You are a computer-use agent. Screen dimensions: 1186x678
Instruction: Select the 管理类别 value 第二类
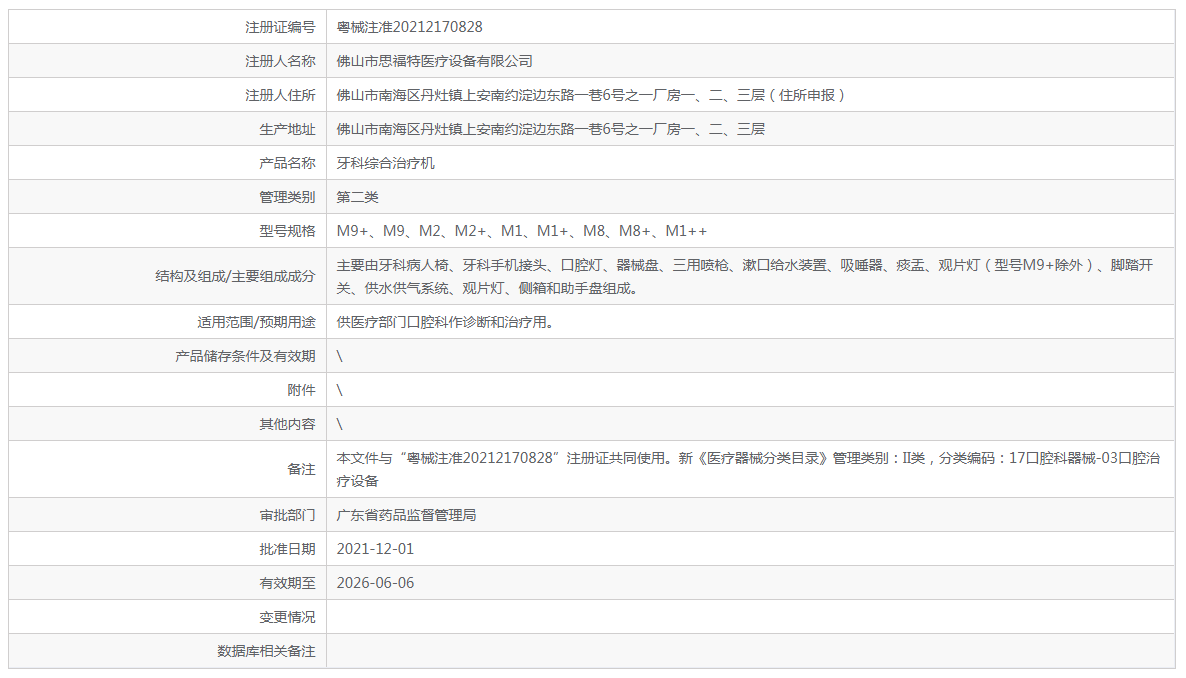pyautogui.click(x=358, y=196)
